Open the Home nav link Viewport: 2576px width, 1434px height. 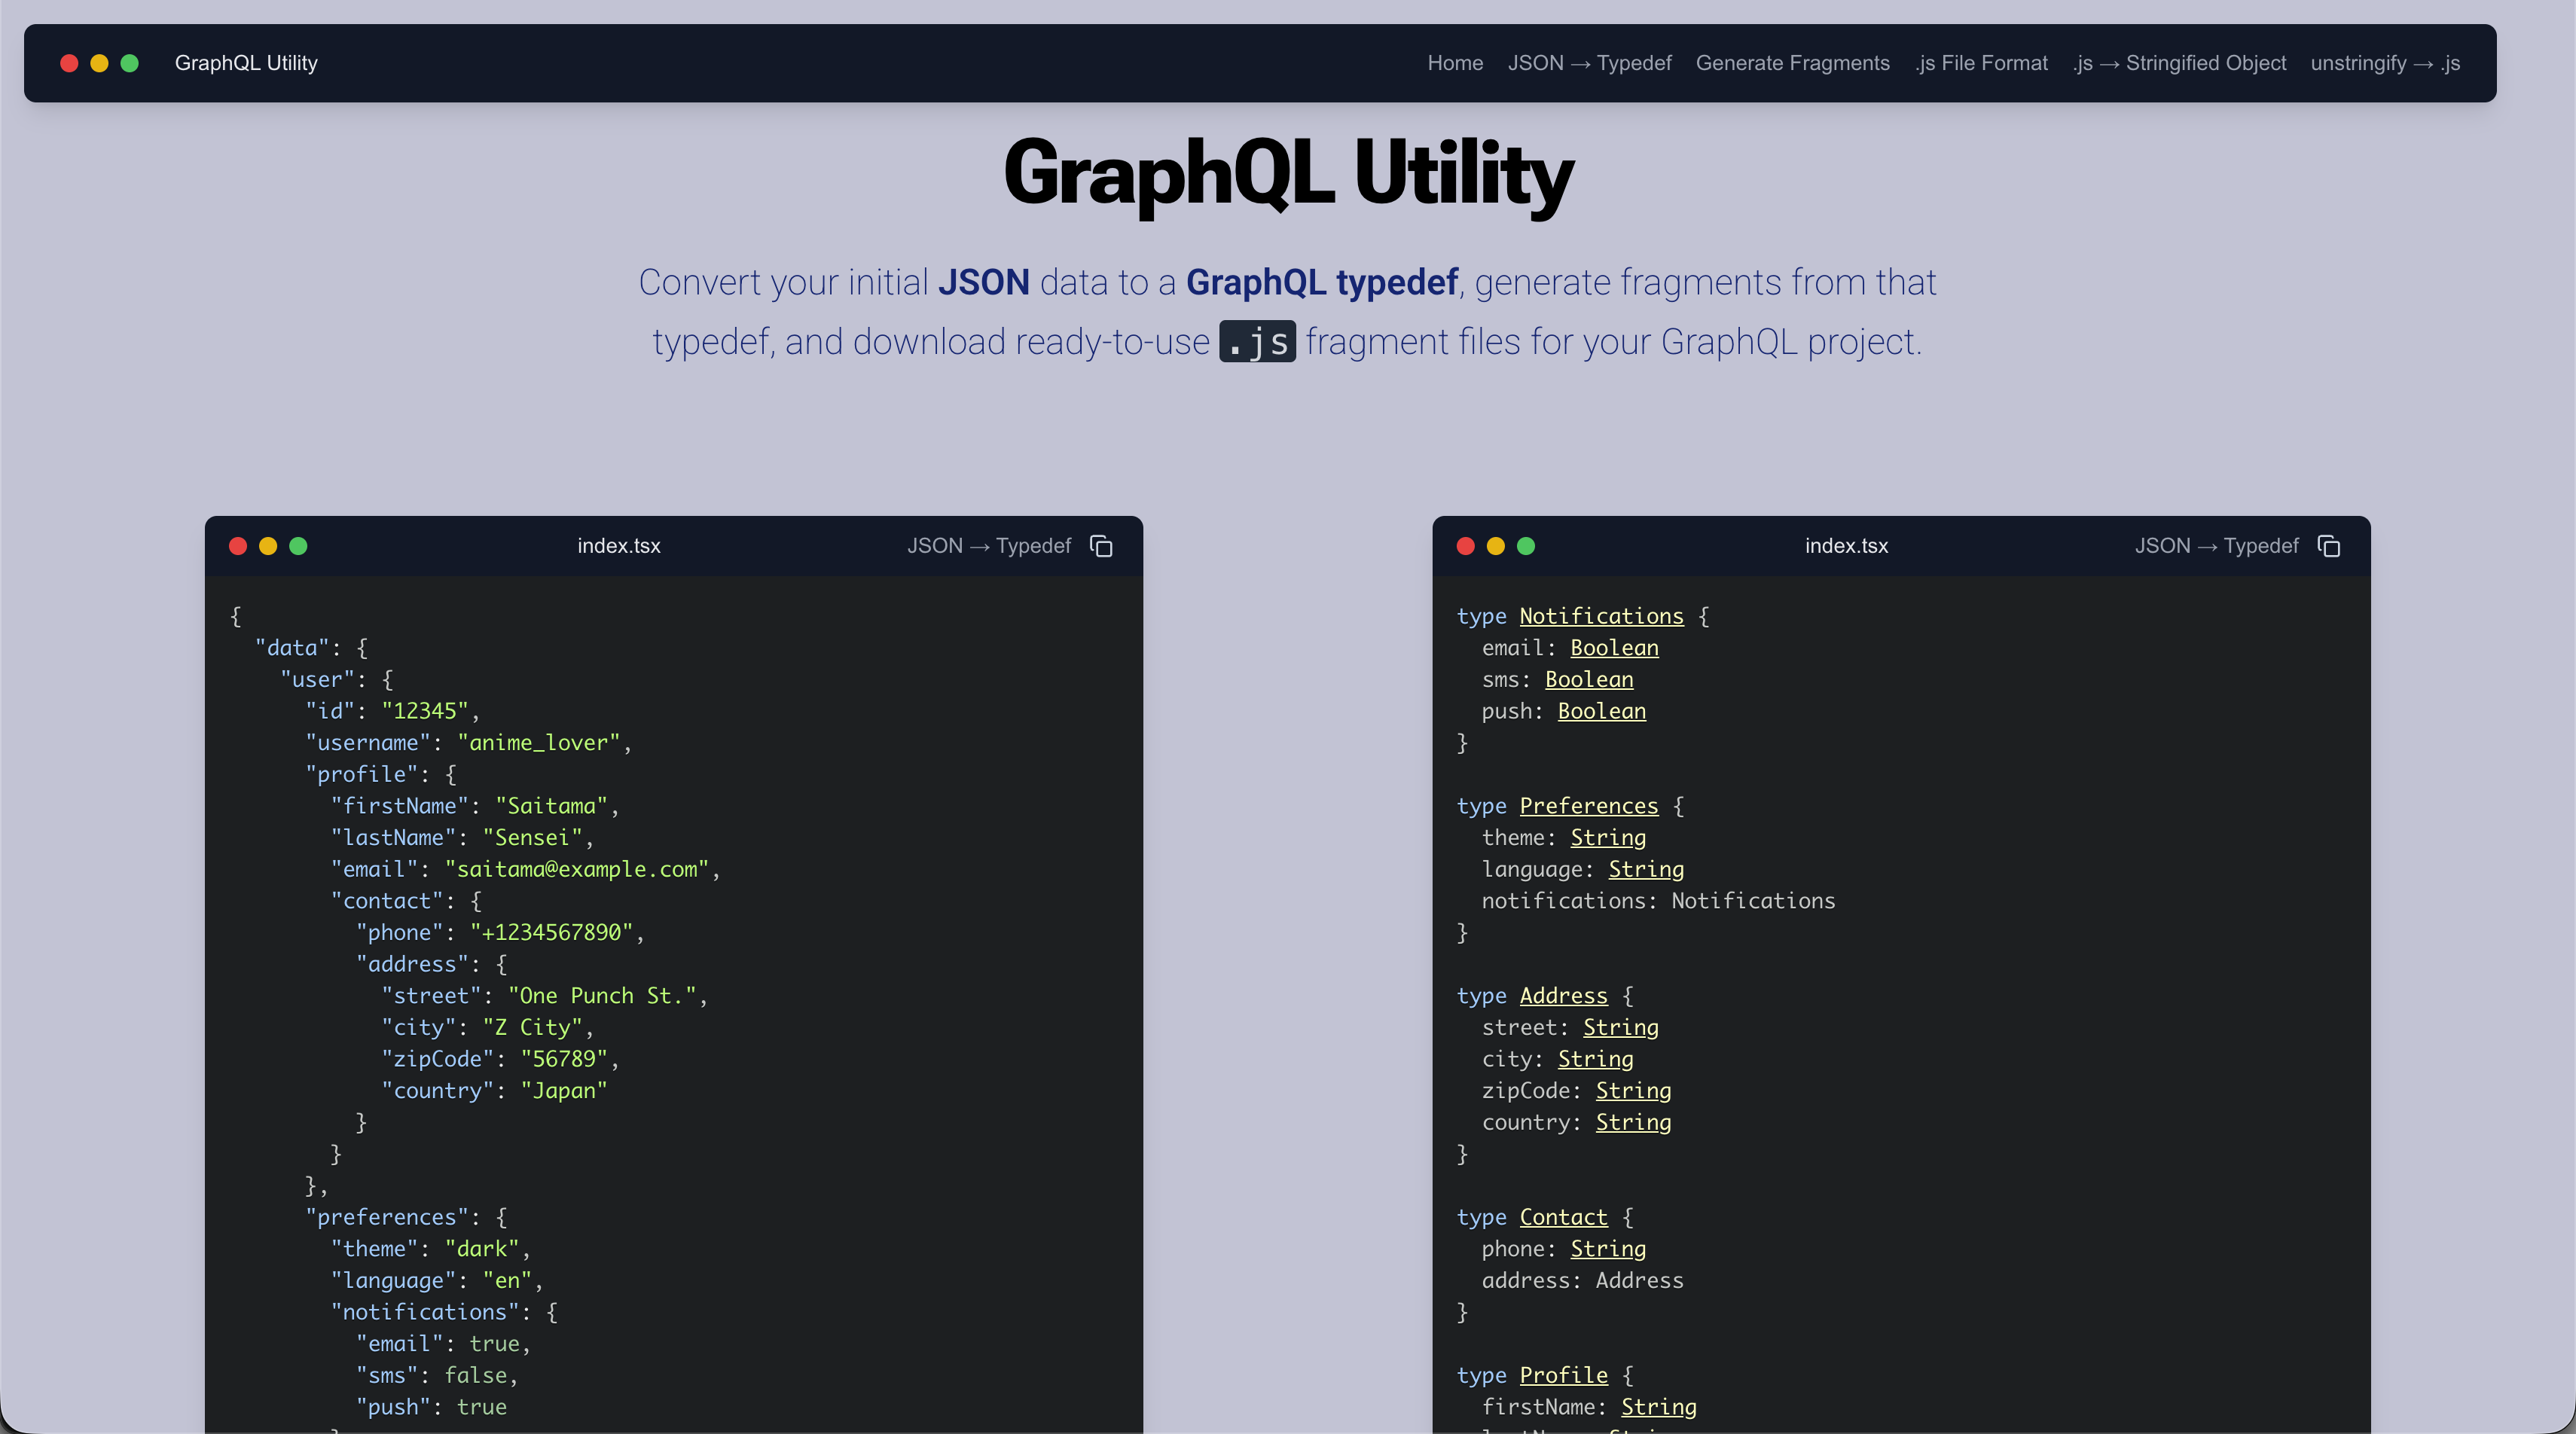coord(1455,63)
